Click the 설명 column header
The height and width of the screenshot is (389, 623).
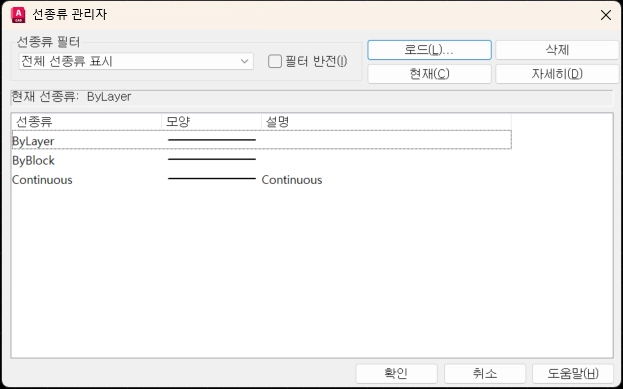(386, 122)
